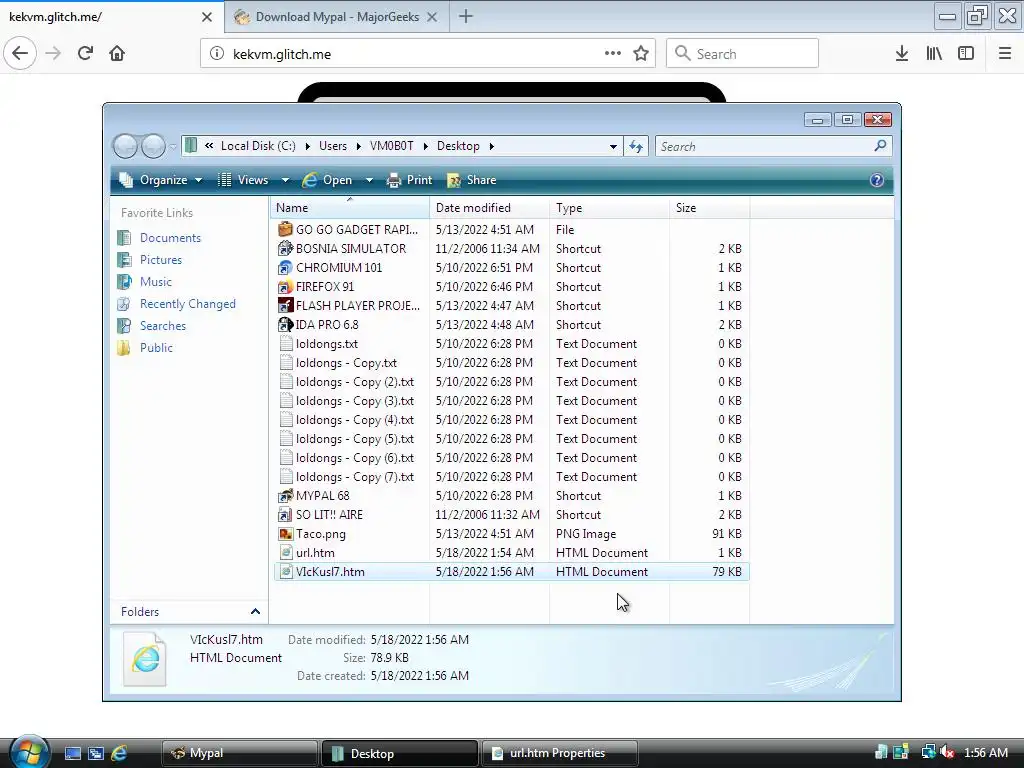Expand the VM0B0T breadcrumb arrow

pyautogui.click(x=426, y=146)
